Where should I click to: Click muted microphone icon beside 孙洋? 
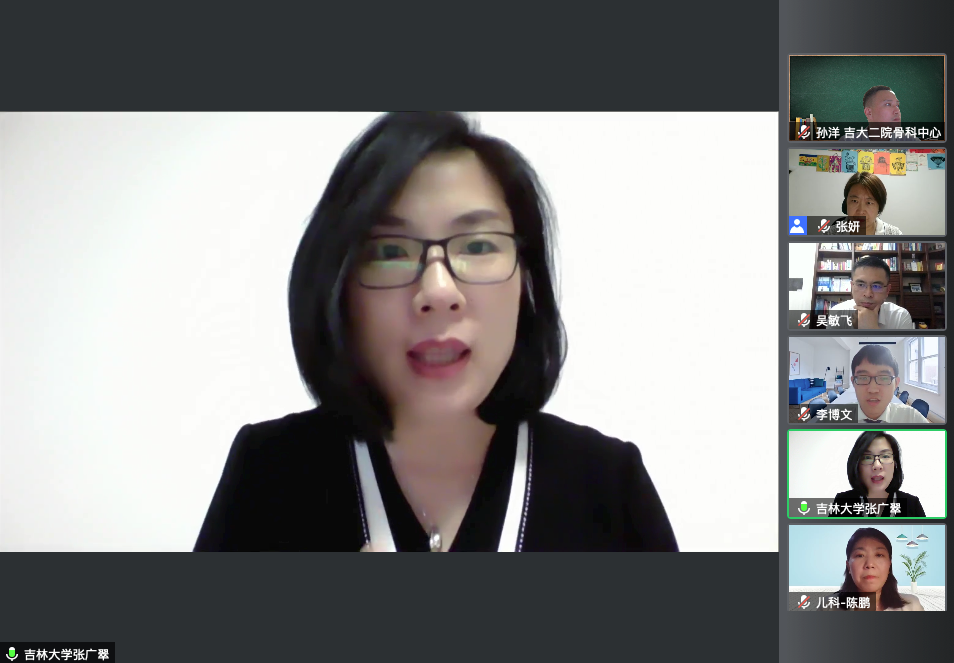pyautogui.click(x=804, y=132)
